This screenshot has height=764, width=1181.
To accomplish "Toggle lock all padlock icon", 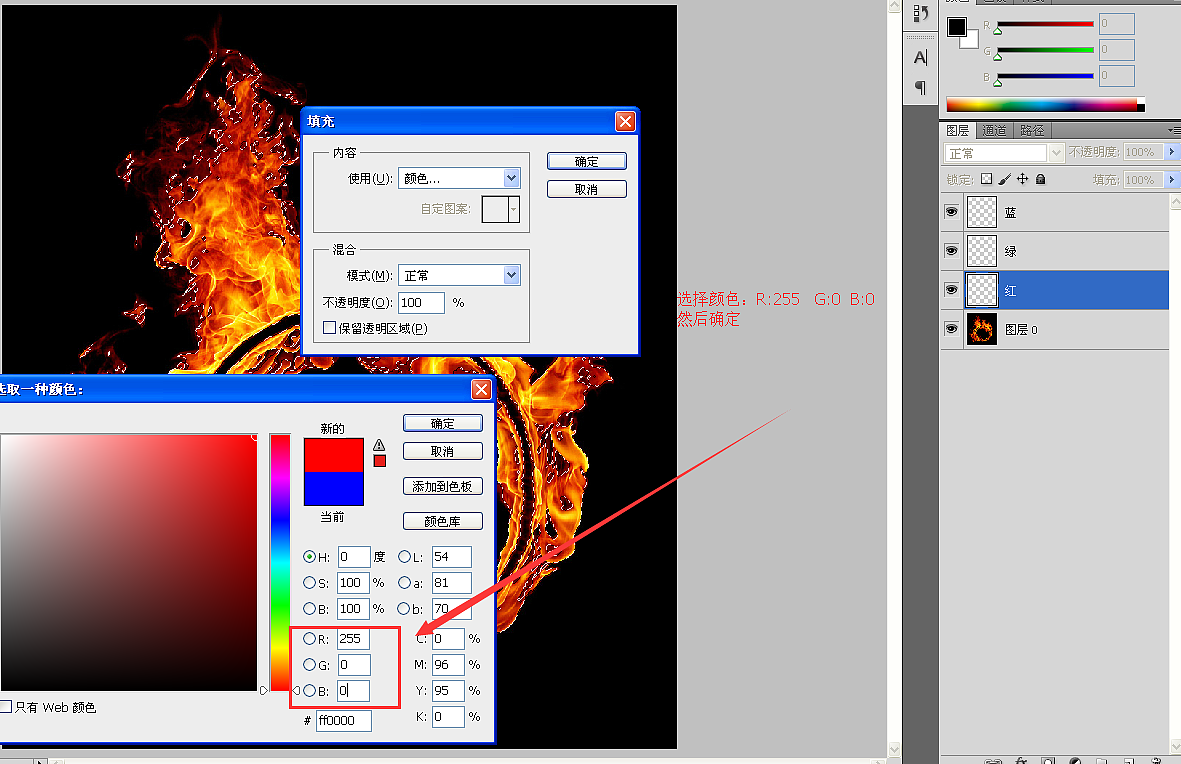I will 1040,179.
